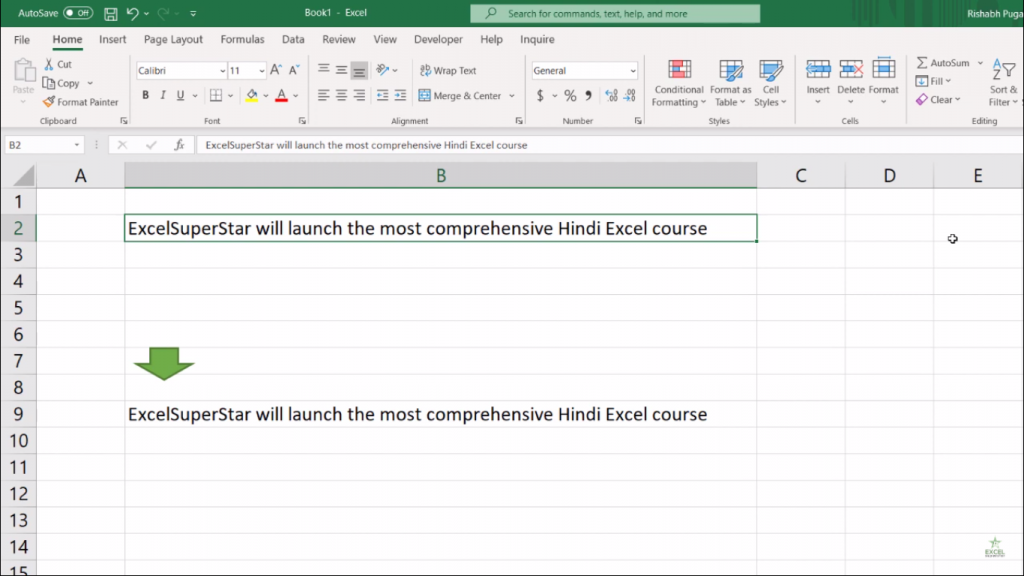Screen dimensions: 1024x576
Task: Open Conditional Formatting icon
Action: tap(679, 71)
